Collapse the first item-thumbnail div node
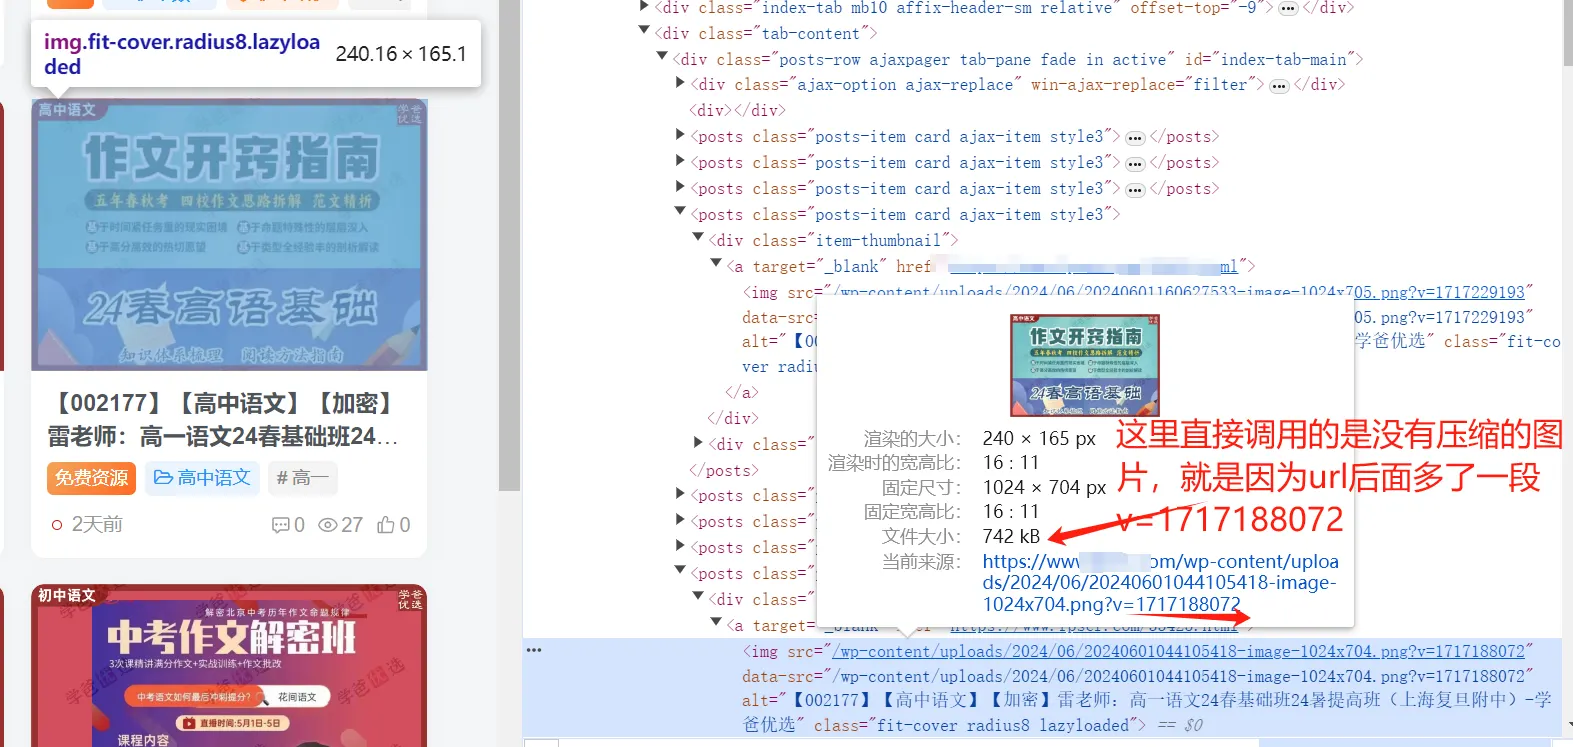This screenshot has height=747, width=1573. click(x=698, y=239)
